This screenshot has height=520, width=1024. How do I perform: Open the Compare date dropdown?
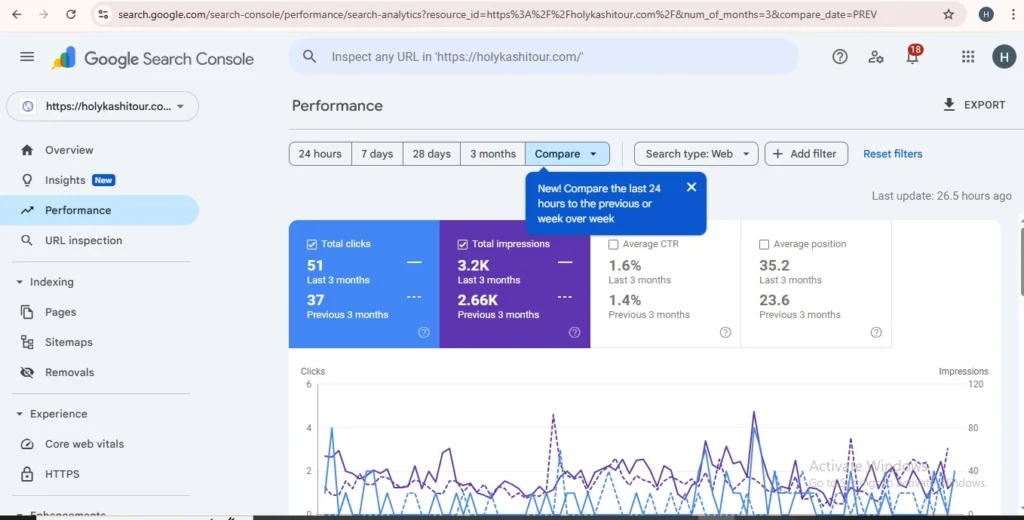point(567,154)
